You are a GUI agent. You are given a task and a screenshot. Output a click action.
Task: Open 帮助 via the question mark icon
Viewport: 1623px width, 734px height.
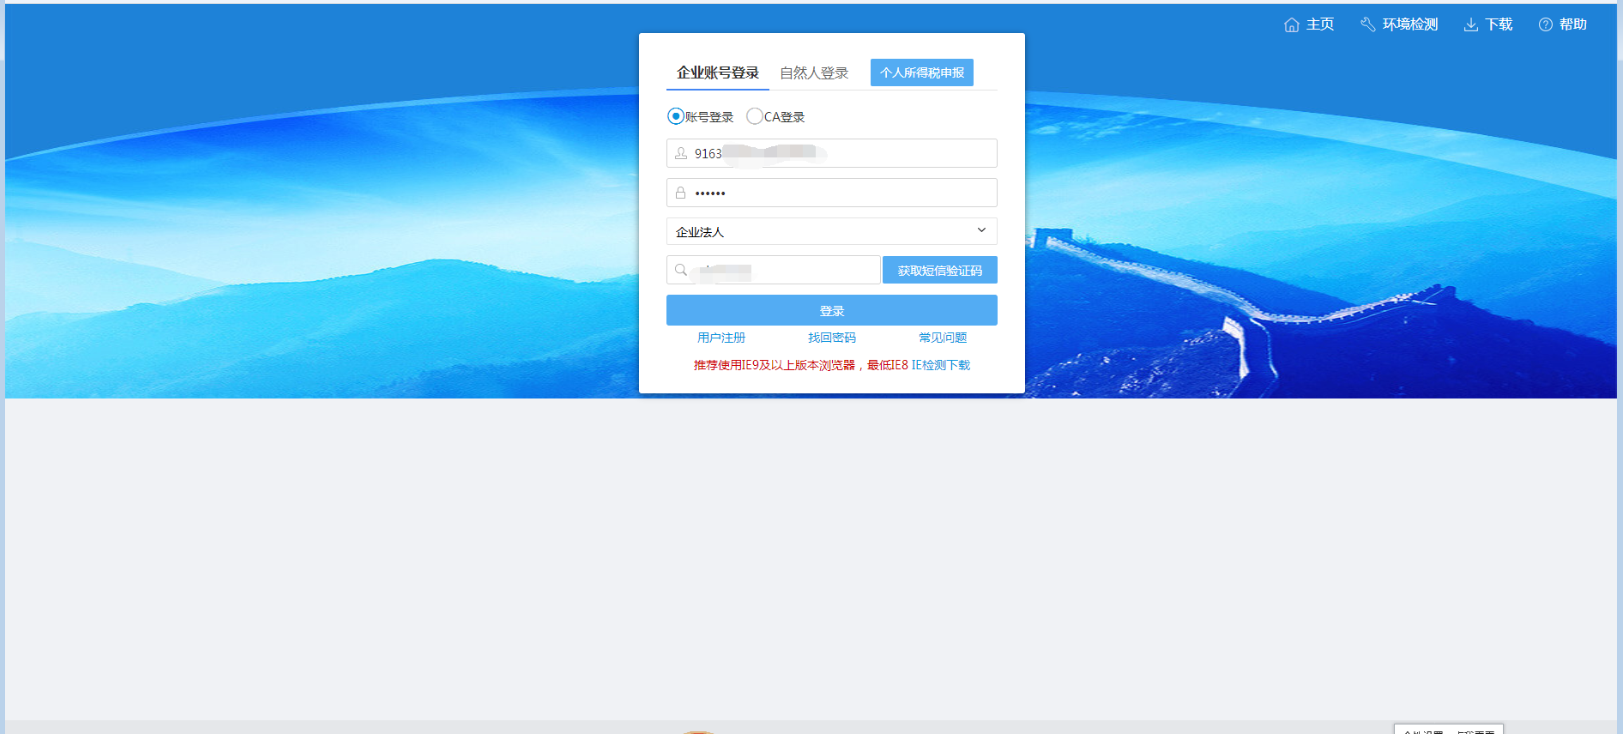[1545, 25]
